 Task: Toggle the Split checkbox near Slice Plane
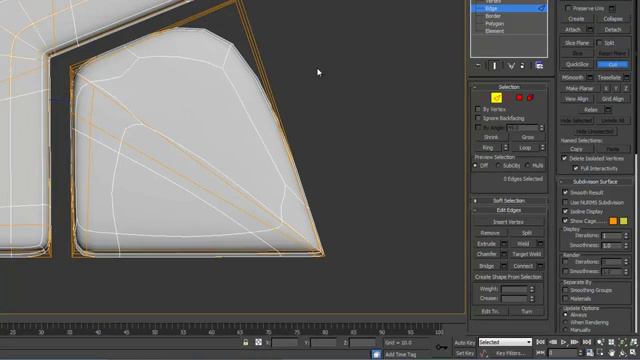600,42
